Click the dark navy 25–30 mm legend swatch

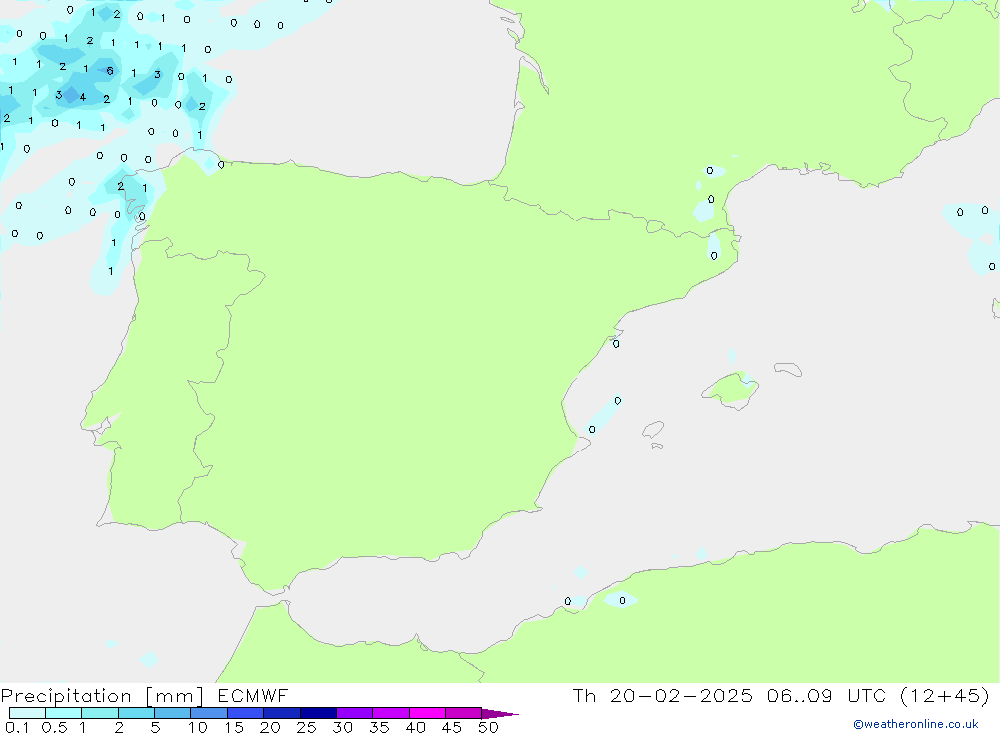318,713
